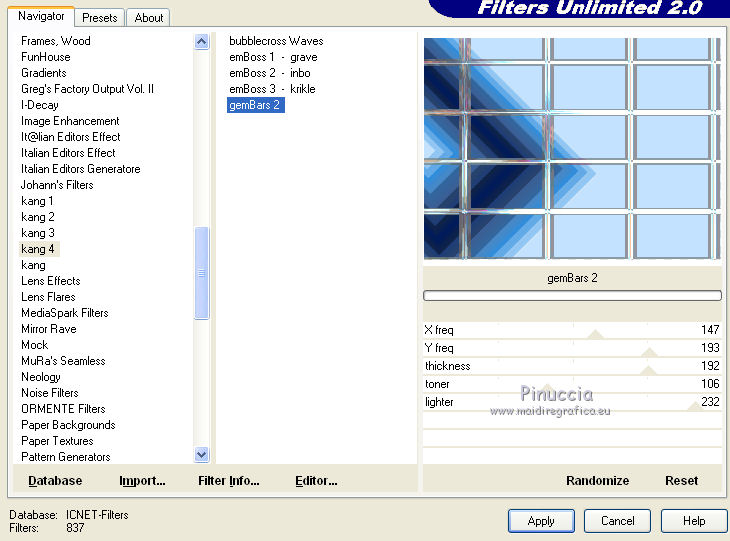Select the Paper Backgrounds category

pos(68,425)
